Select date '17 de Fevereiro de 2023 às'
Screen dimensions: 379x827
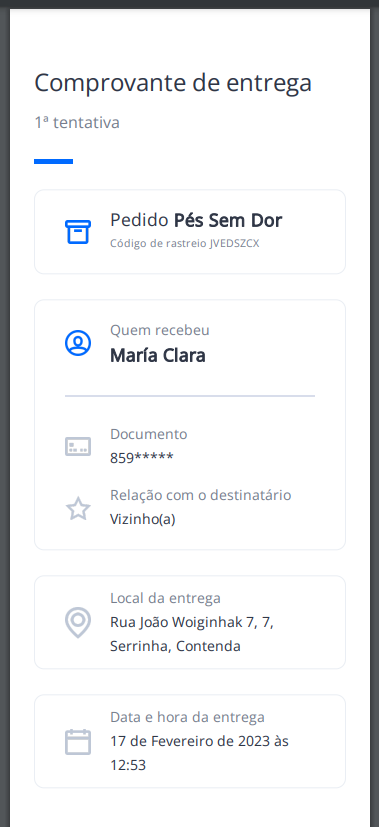tap(199, 742)
